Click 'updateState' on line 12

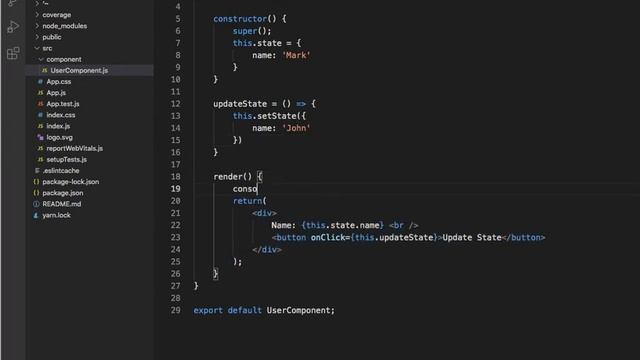pos(240,104)
